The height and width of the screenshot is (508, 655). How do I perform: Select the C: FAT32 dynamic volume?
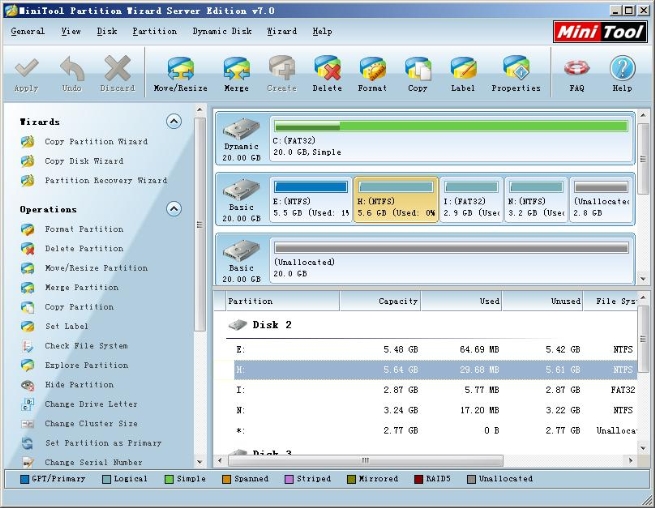tap(451, 138)
